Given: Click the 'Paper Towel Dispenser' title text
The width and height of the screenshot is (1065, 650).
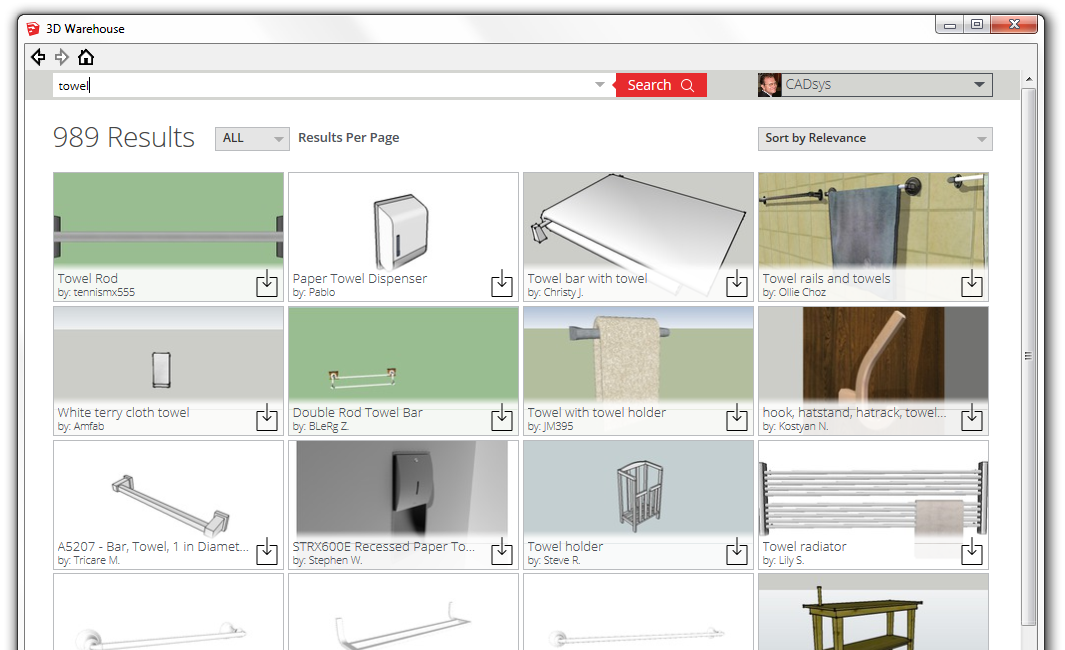Looking at the screenshot, I should click(x=360, y=278).
